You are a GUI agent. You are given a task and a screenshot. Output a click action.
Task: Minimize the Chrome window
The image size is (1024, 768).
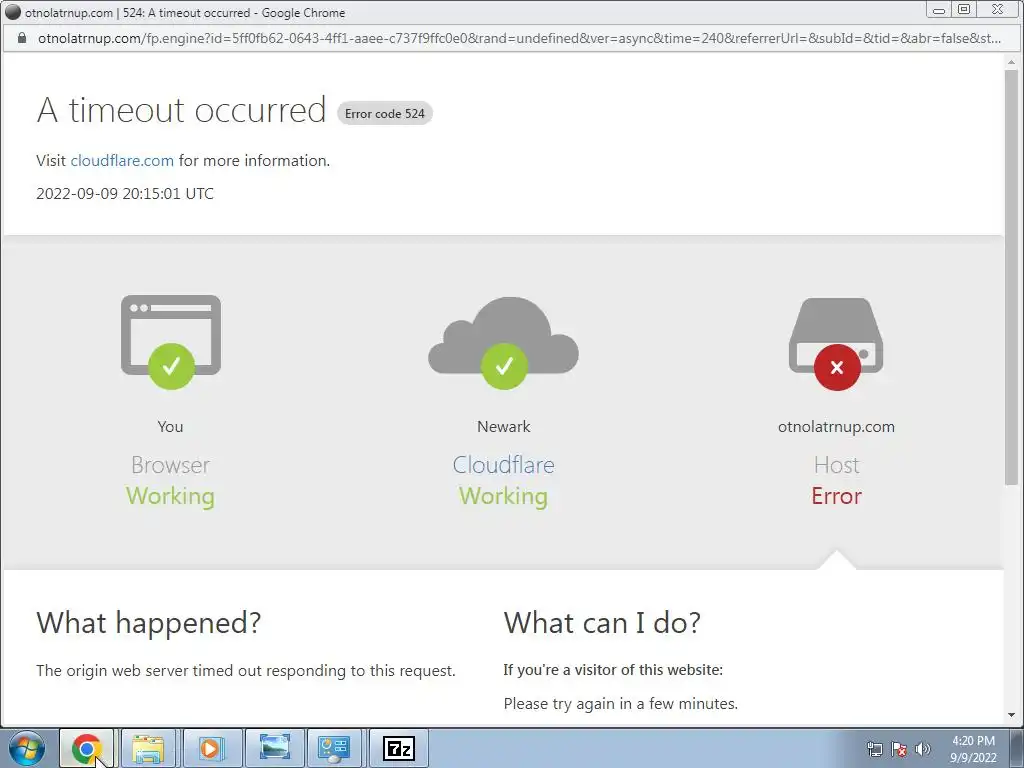tap(939, 10)
